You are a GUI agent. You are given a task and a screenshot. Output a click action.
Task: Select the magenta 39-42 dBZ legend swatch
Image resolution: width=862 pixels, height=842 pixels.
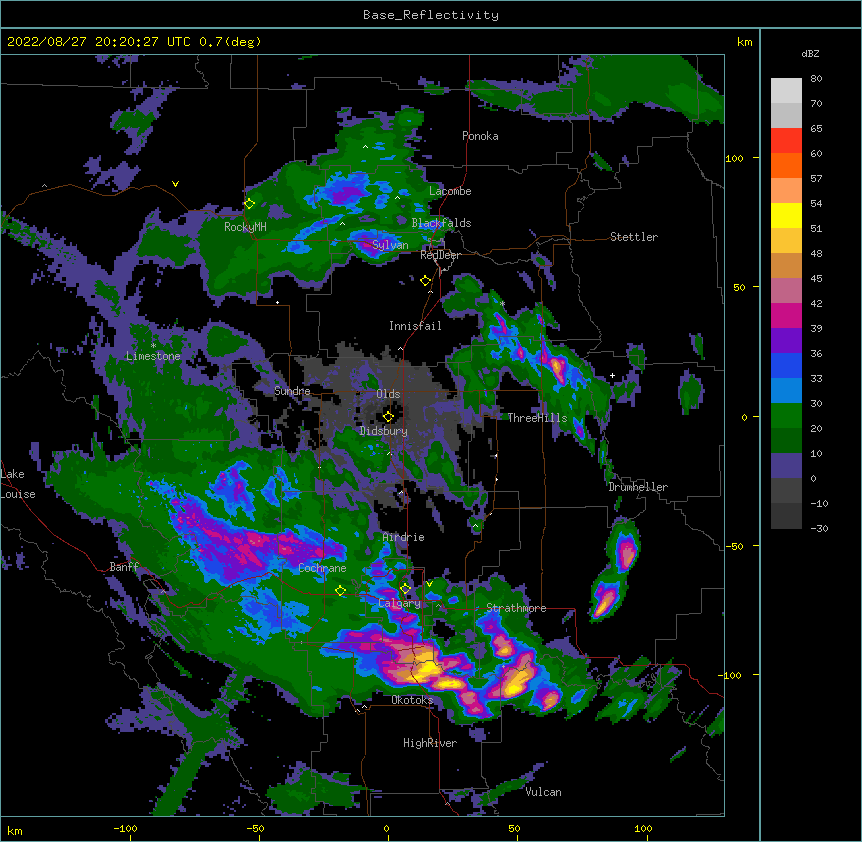786,316
